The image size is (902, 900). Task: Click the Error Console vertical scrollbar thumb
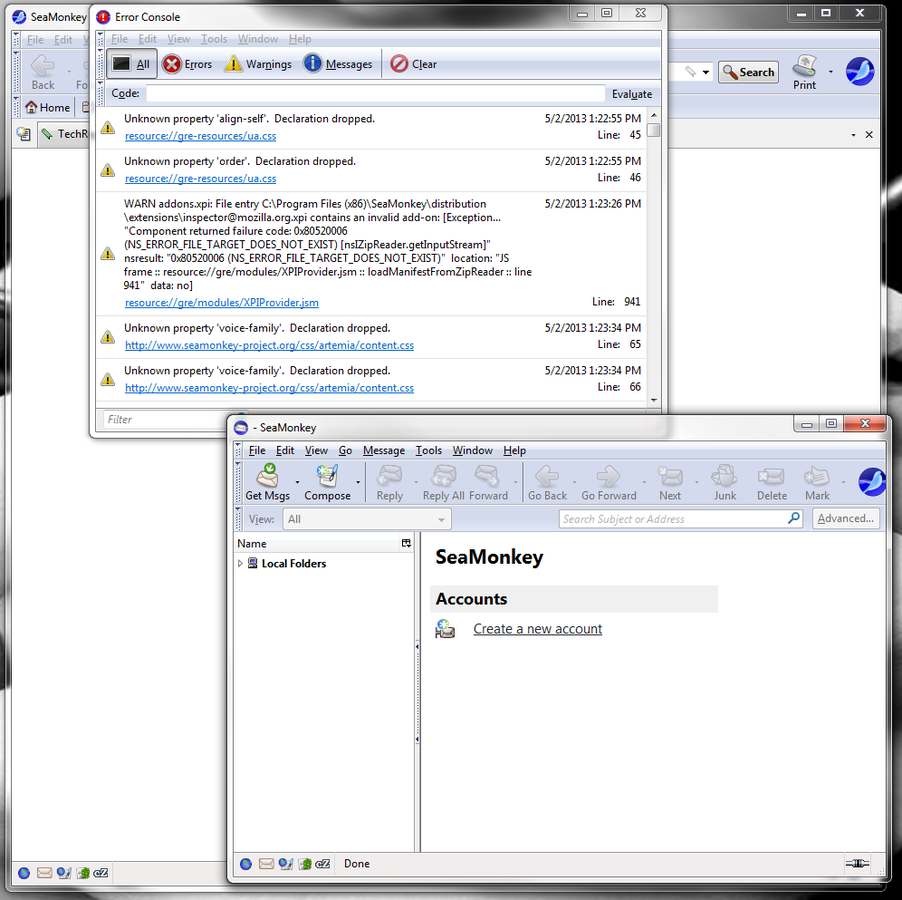(x=653, y=130)
